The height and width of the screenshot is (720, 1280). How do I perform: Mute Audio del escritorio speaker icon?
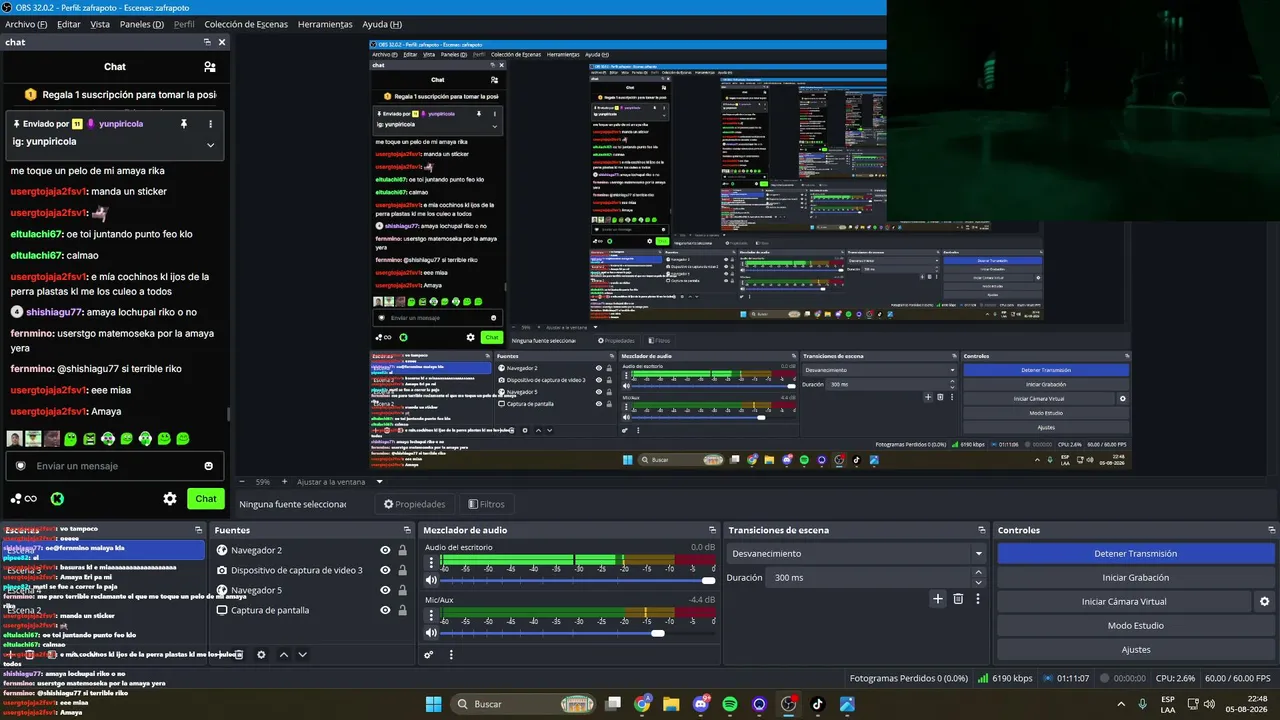pos(431,580)
